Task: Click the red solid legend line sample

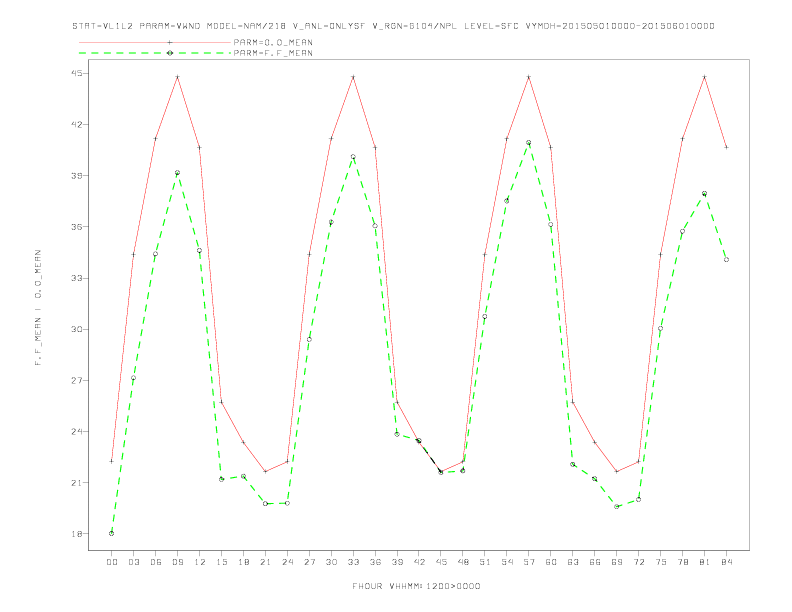Action: click(x=155, y=42)
